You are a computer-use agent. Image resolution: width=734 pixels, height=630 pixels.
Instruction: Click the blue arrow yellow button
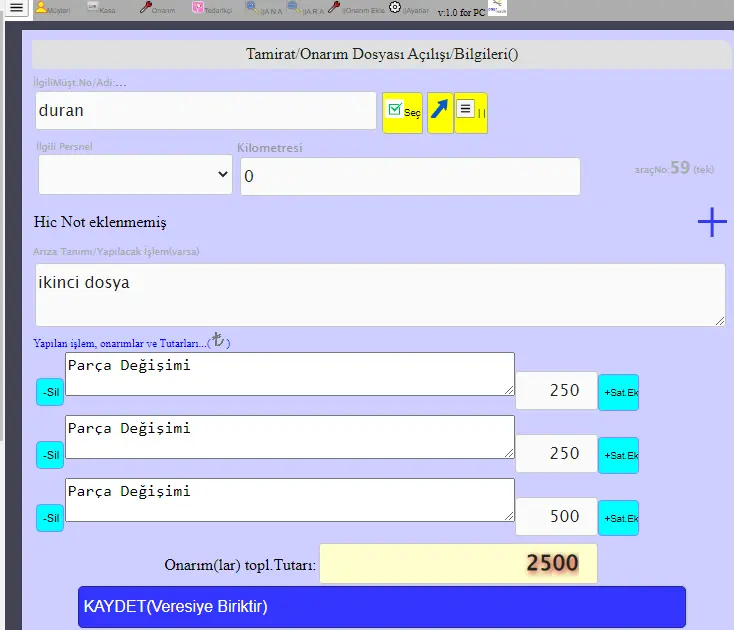click(440, 112)
